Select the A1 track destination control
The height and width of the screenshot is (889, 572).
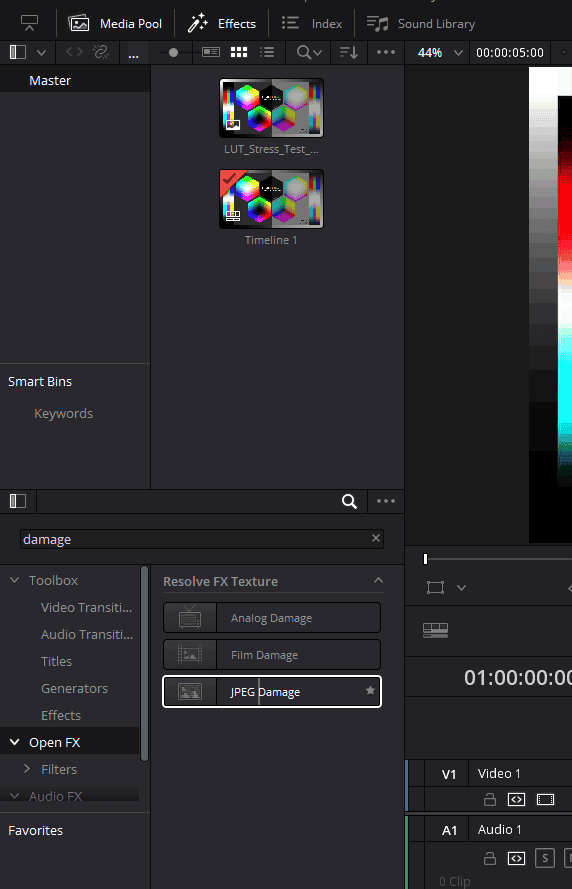pos(449,831)
